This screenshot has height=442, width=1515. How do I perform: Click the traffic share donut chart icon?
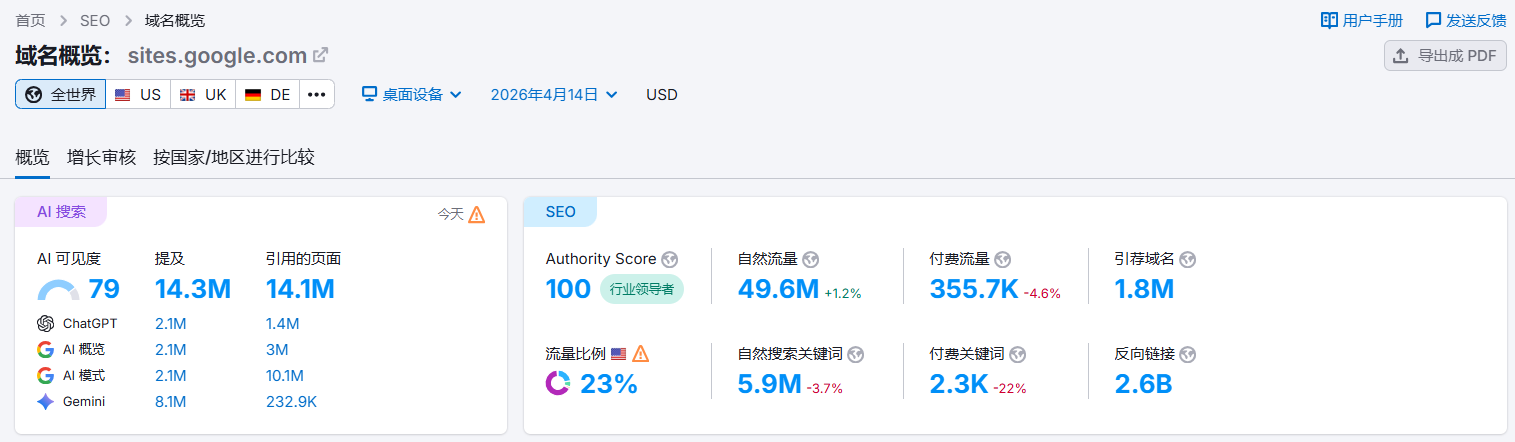coord(558,383)
